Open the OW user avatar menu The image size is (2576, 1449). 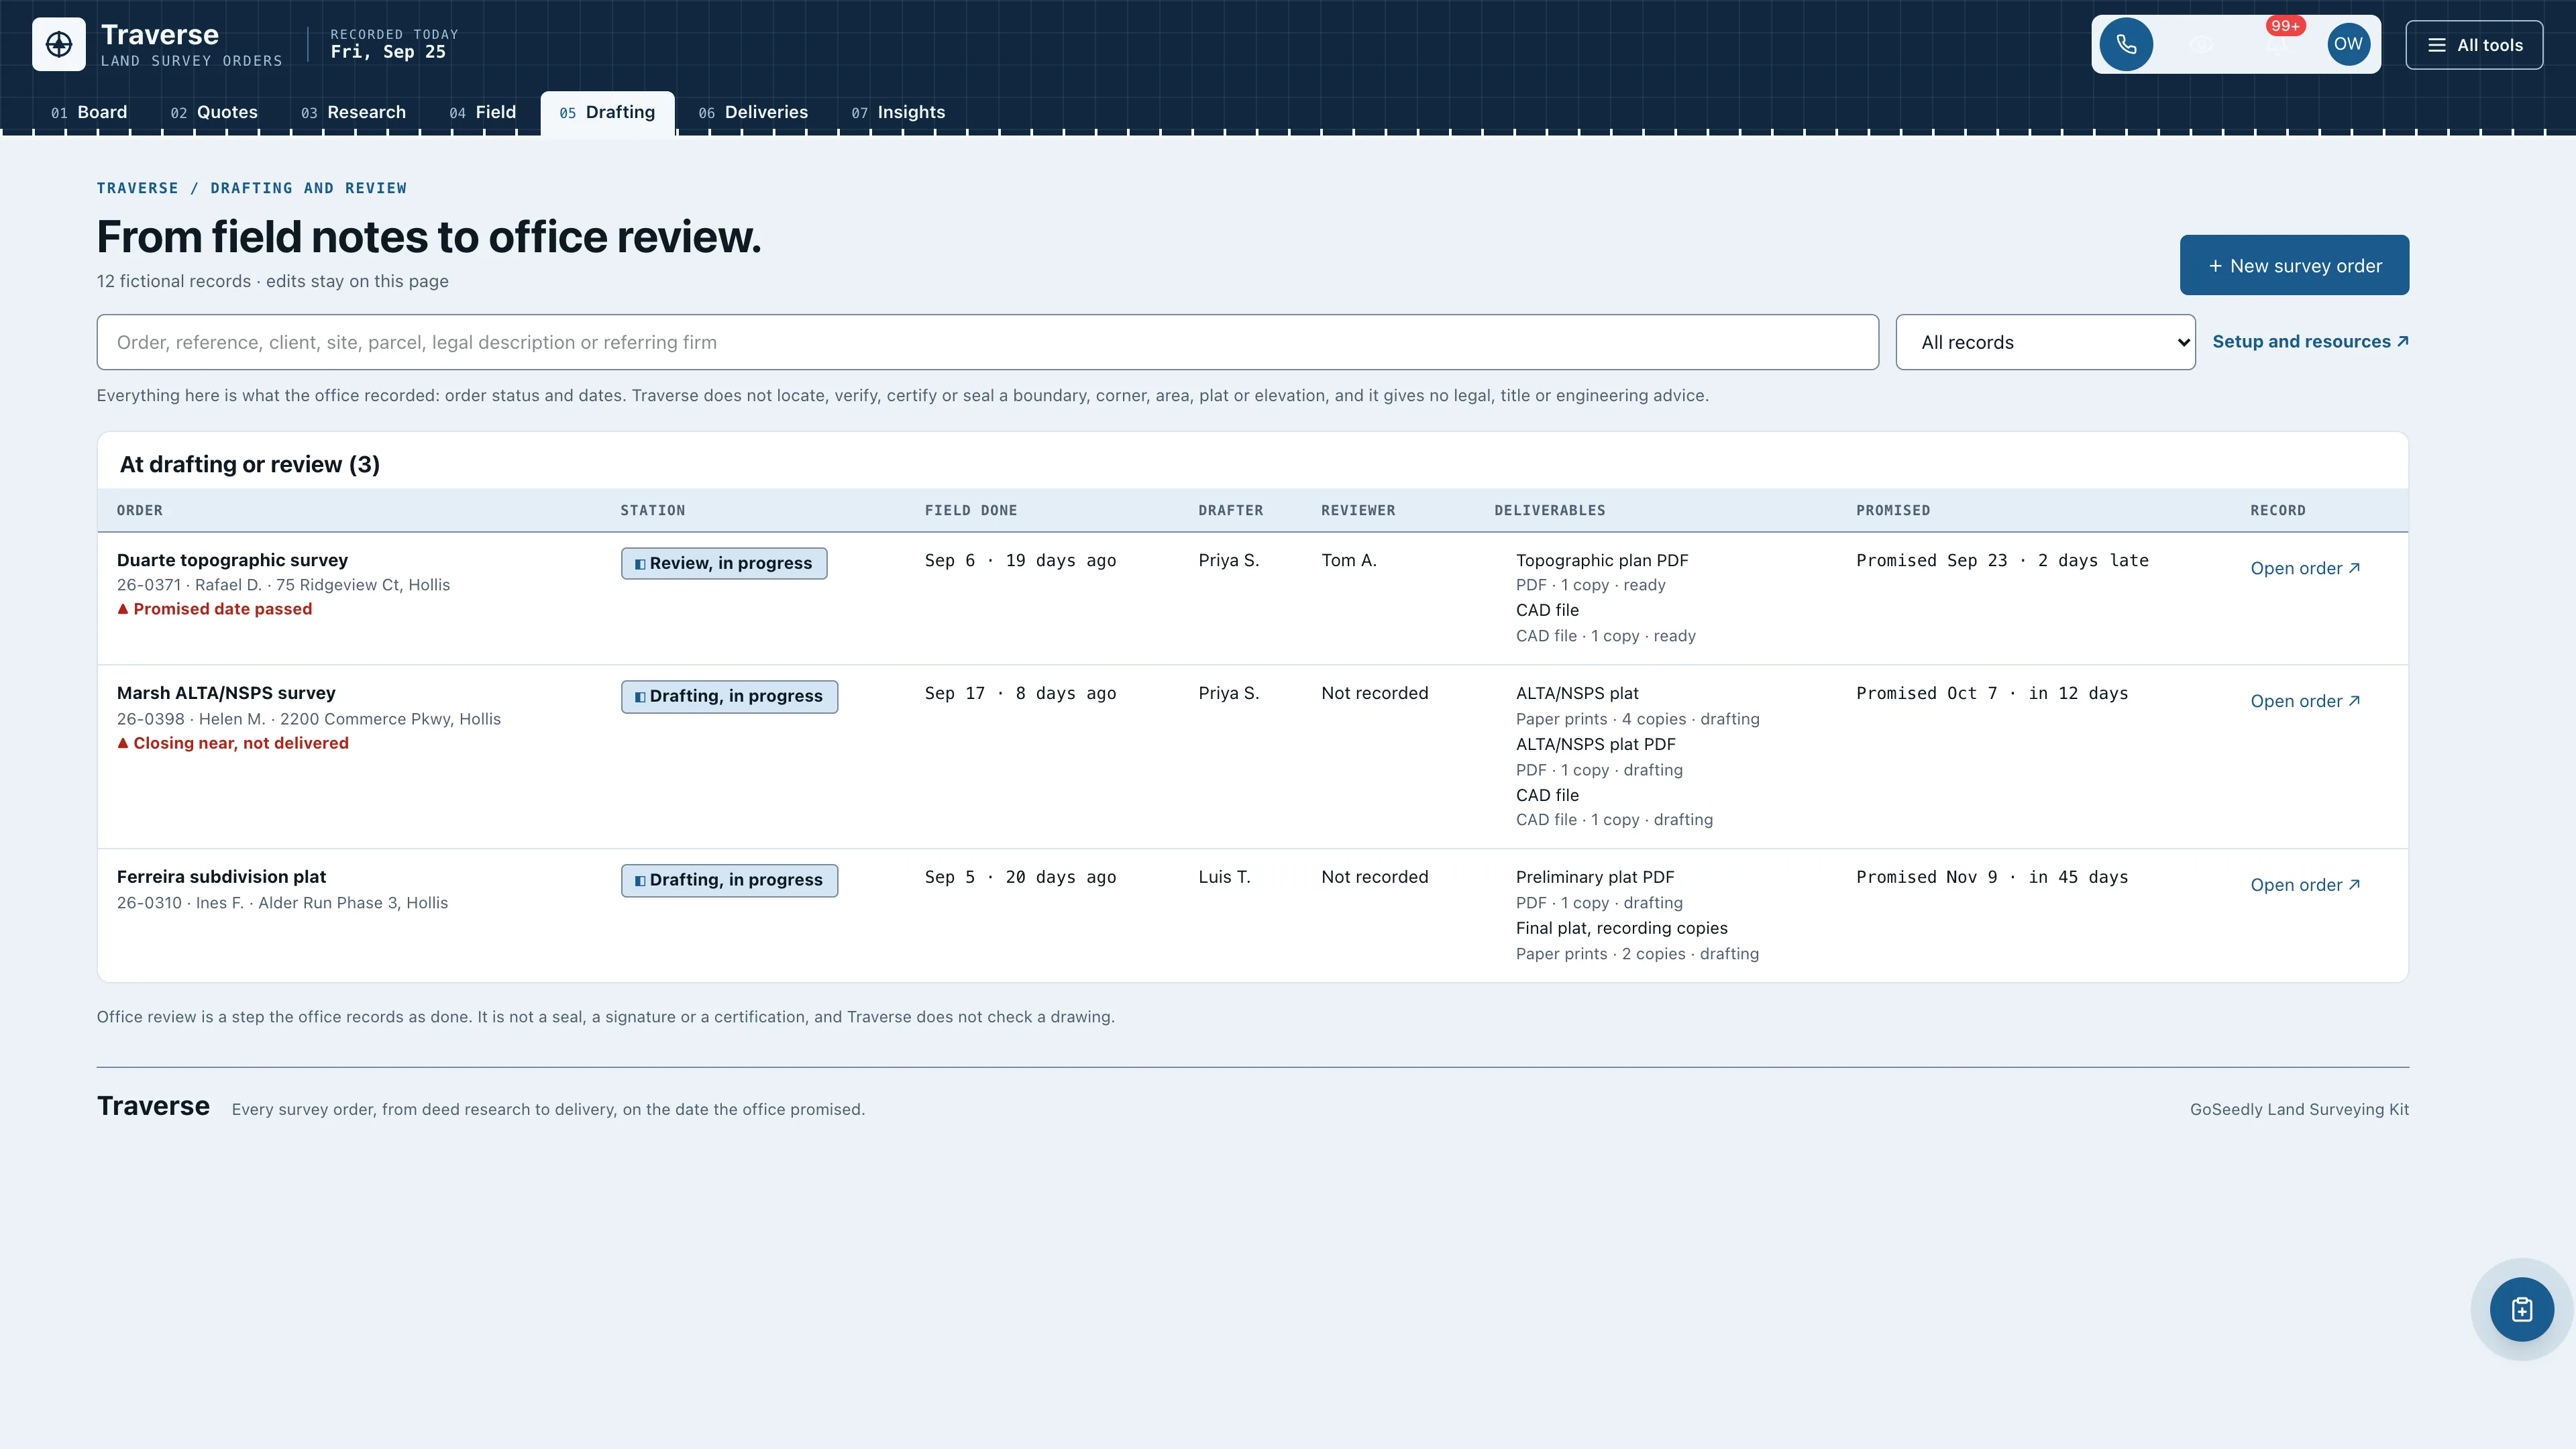point(2349,45)
